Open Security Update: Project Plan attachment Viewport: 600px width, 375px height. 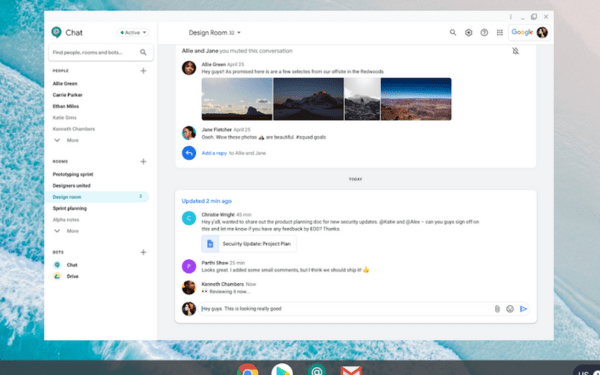click(249, 244)
